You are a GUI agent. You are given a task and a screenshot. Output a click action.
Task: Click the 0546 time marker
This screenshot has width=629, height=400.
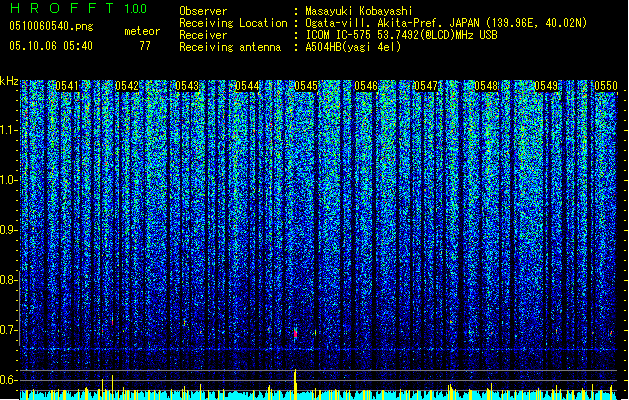(x=366, y=86)
